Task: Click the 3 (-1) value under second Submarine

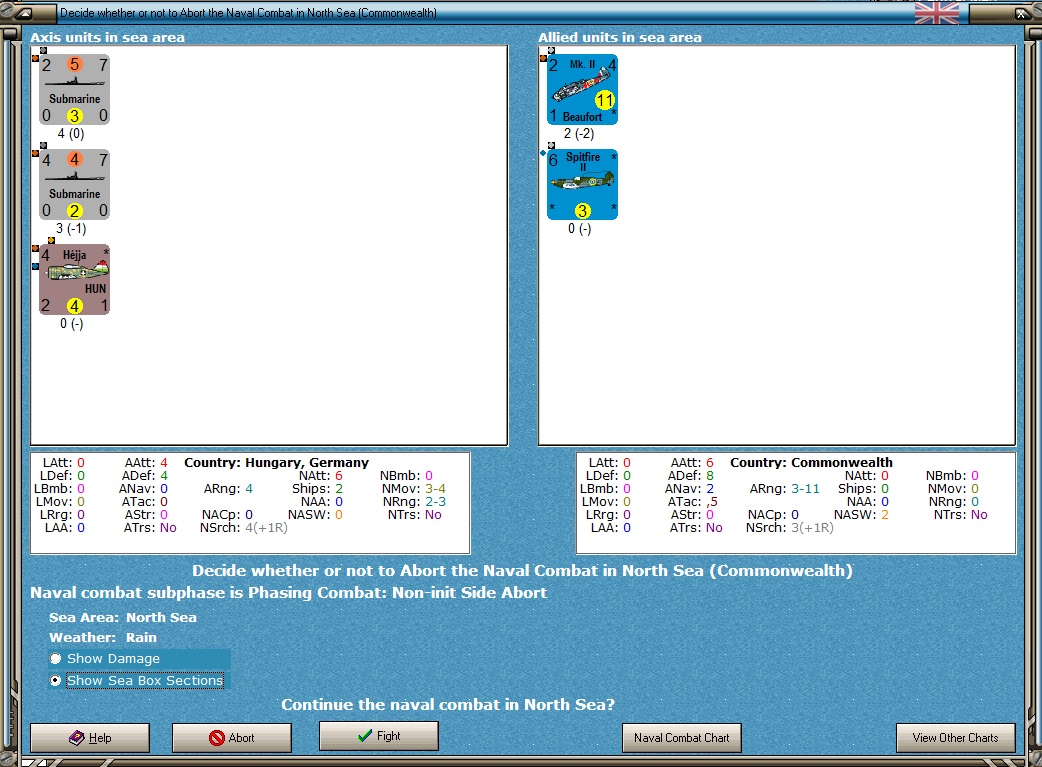Action: (71, 229)
